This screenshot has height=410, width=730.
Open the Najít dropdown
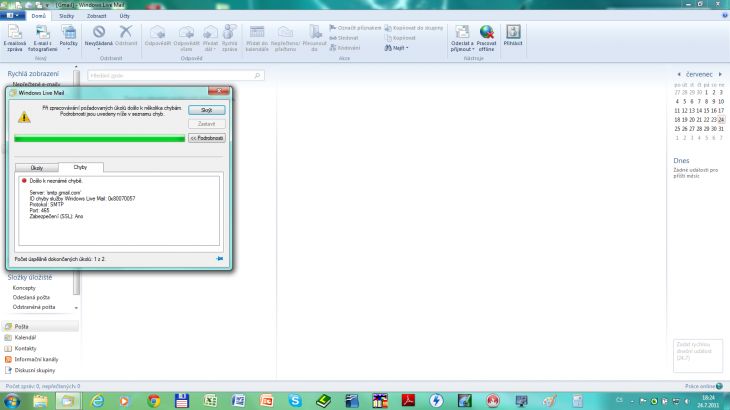pos(396,48)
